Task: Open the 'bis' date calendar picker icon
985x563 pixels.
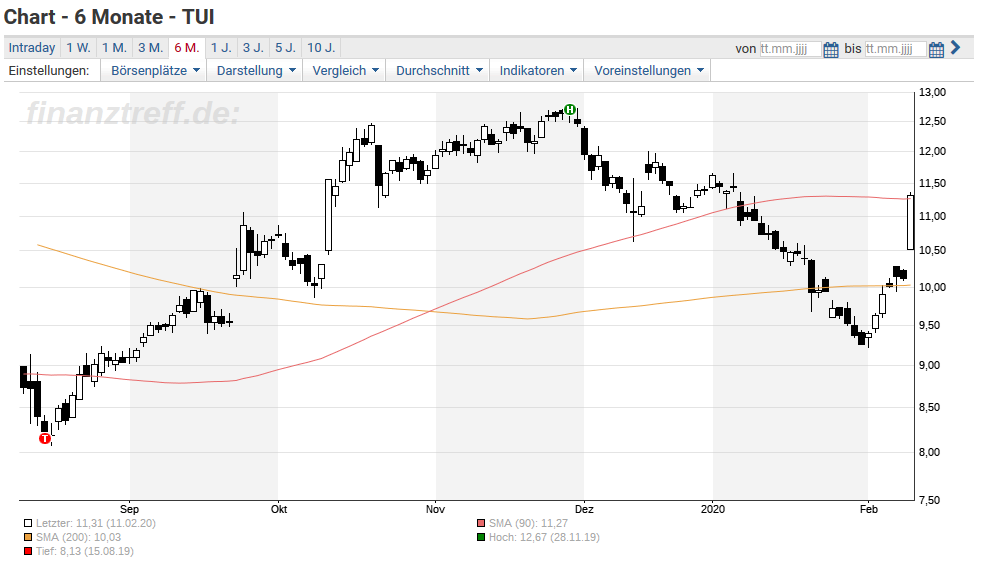Action: [936, 49]
